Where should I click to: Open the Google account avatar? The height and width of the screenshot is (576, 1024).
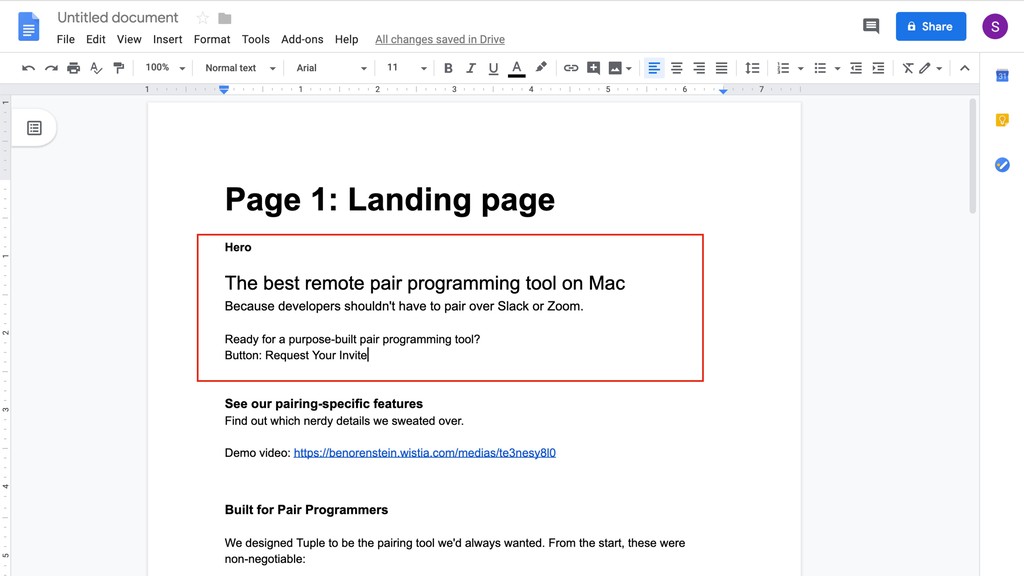(995, 27)
